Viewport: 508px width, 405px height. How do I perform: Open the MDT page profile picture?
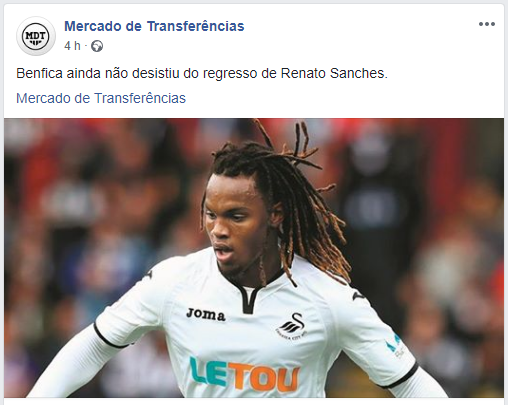point(36,36)
